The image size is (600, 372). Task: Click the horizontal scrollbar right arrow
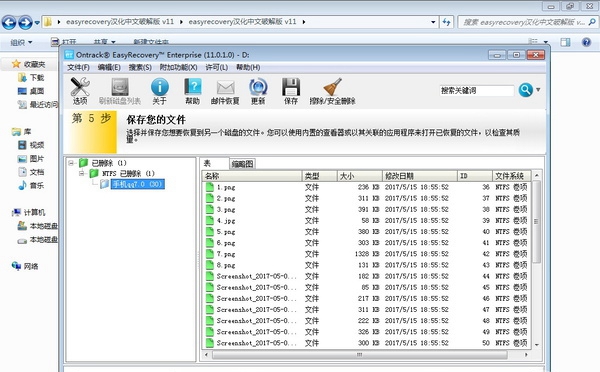pos(527,355)
